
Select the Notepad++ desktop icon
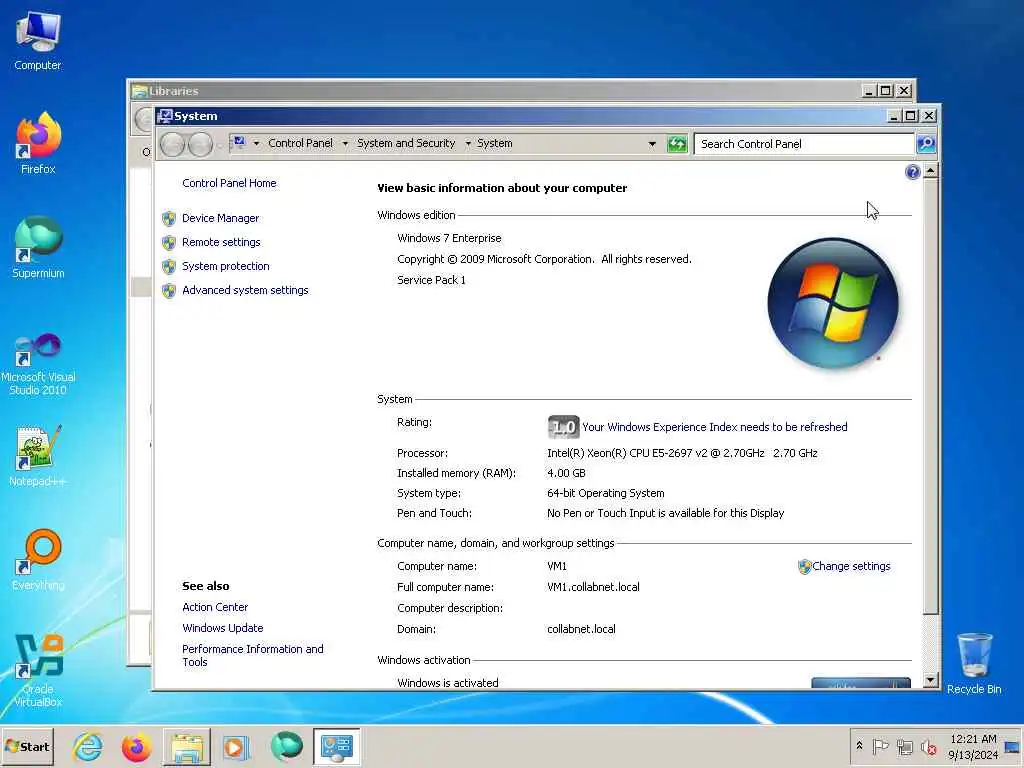[x=38, y=456]
